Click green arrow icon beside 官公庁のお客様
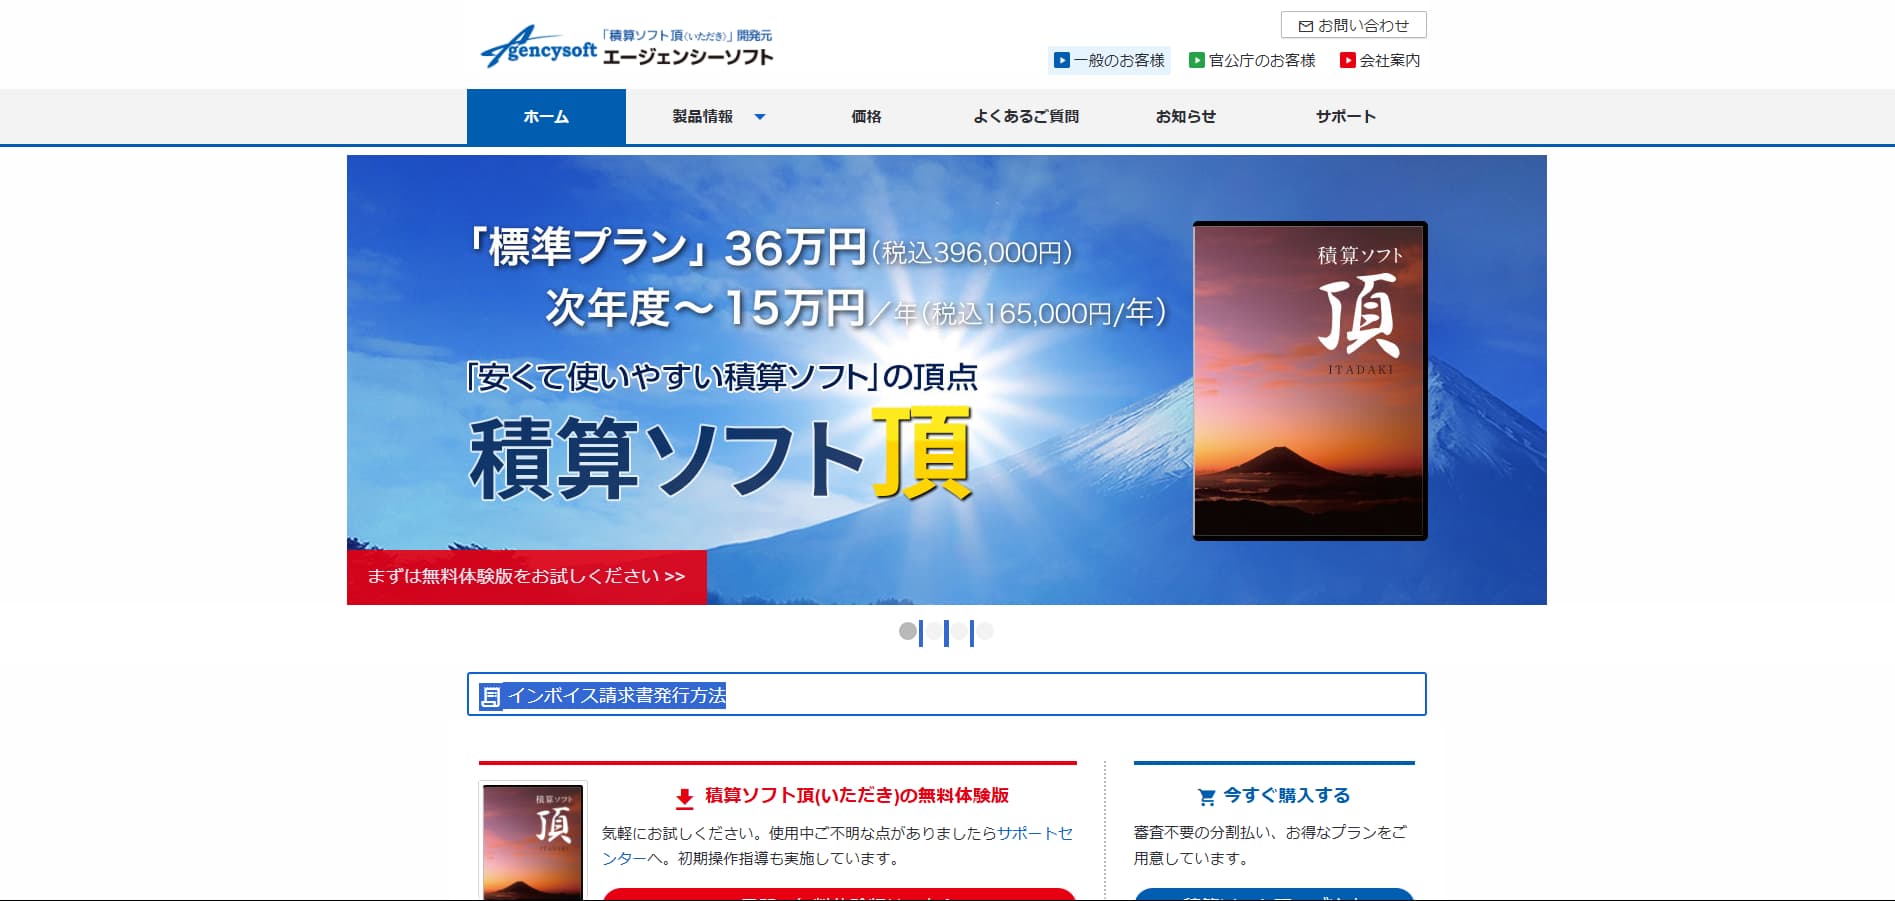 [x=1196, y=60]
